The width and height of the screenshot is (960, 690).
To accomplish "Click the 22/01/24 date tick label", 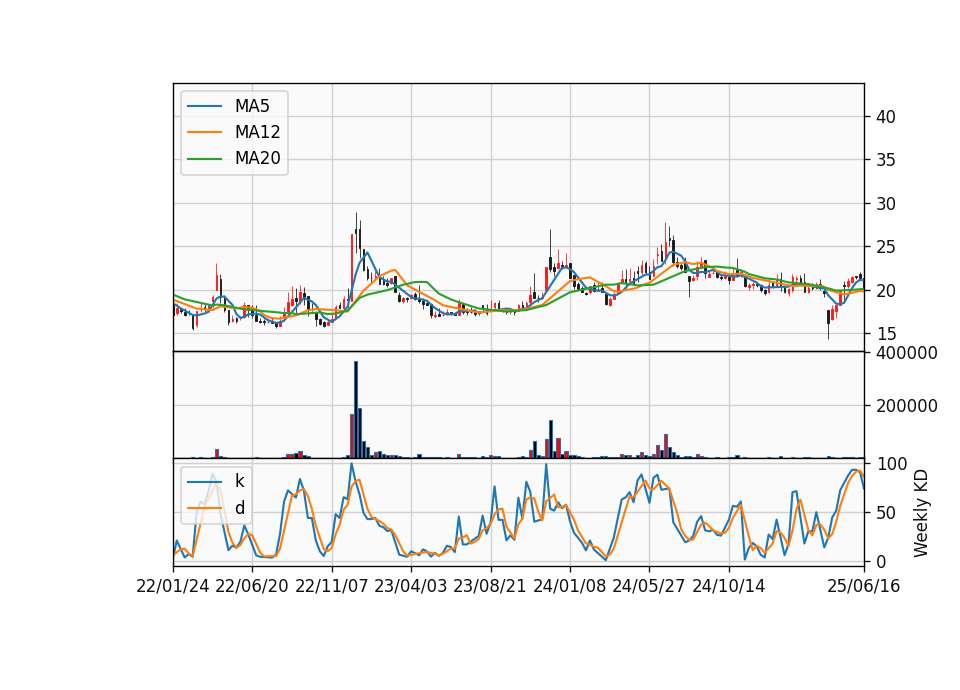I will click(173, 586).
